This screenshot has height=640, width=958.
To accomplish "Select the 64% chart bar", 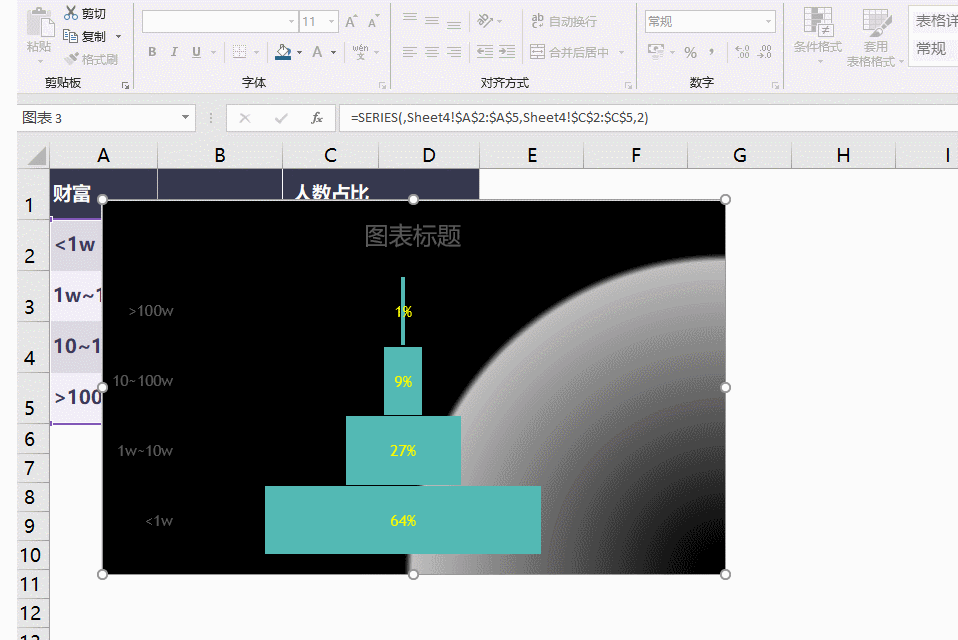I will click(x=403, y=520).
